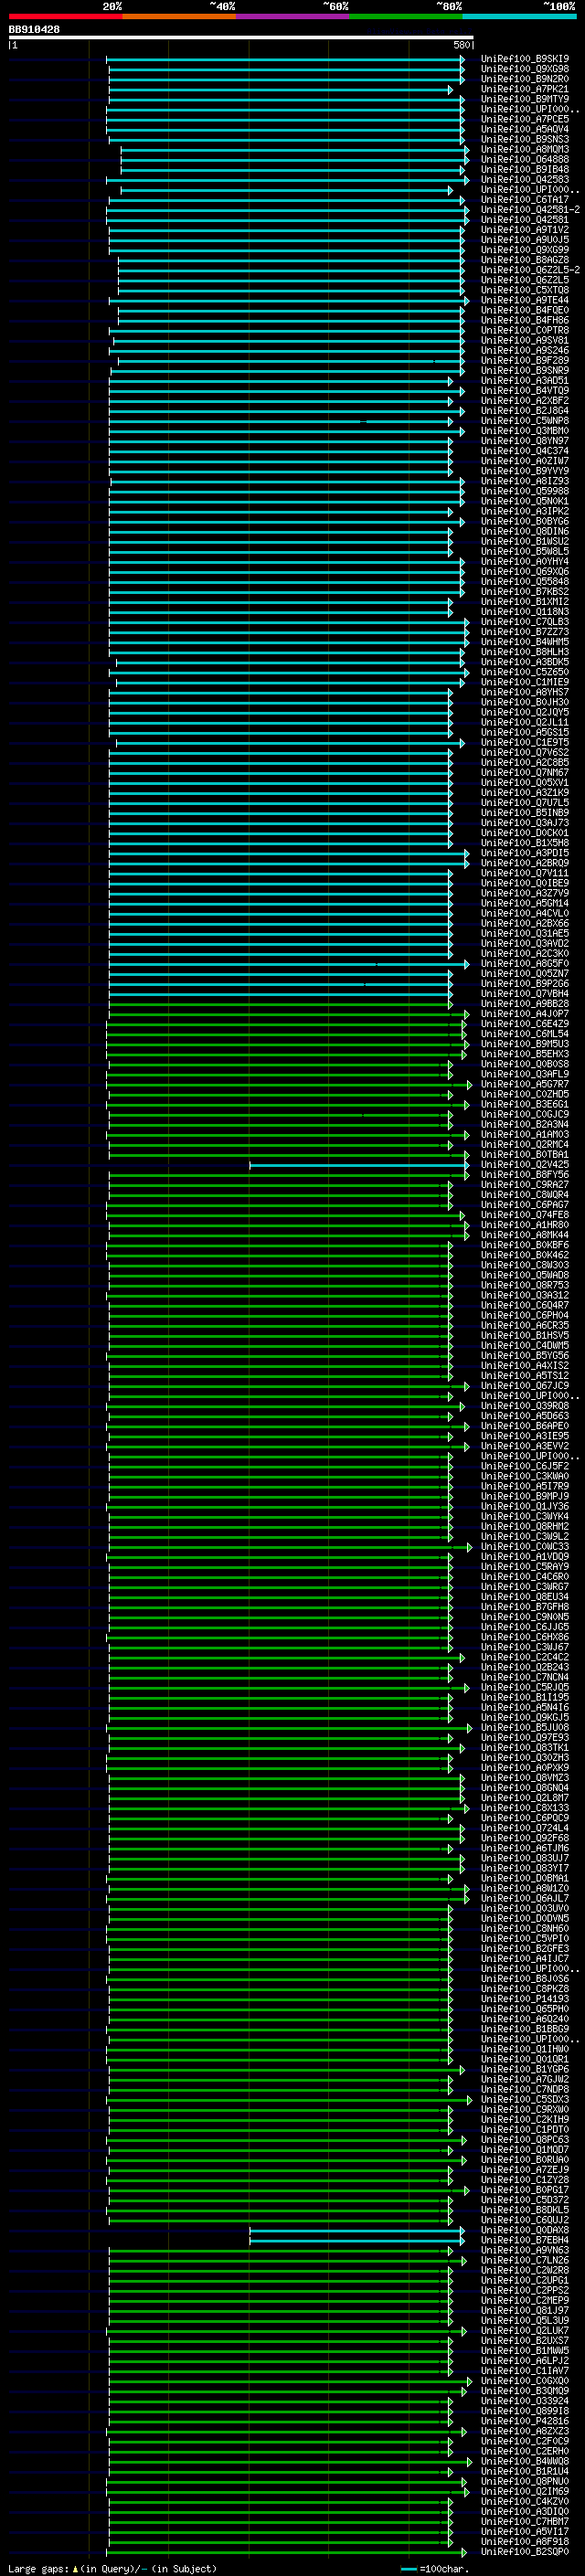Select hit label UniRef100_Q4C374

point(524,451)
